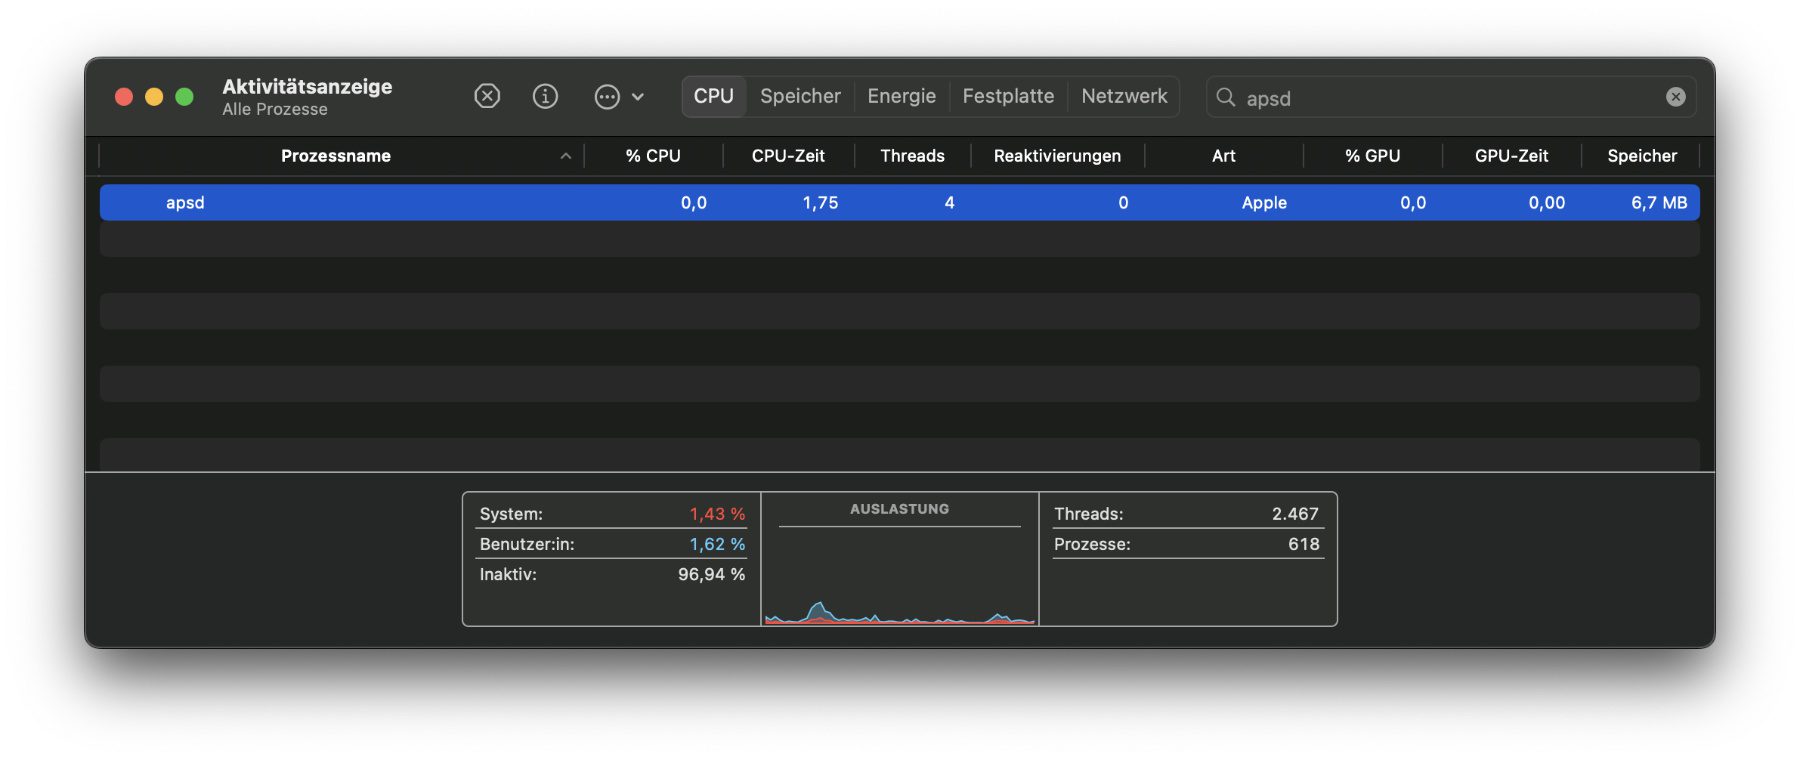Click inside the apsd search field
Image resolution: width=1800 pixels, height=760 pixels.
[1440, 98]
